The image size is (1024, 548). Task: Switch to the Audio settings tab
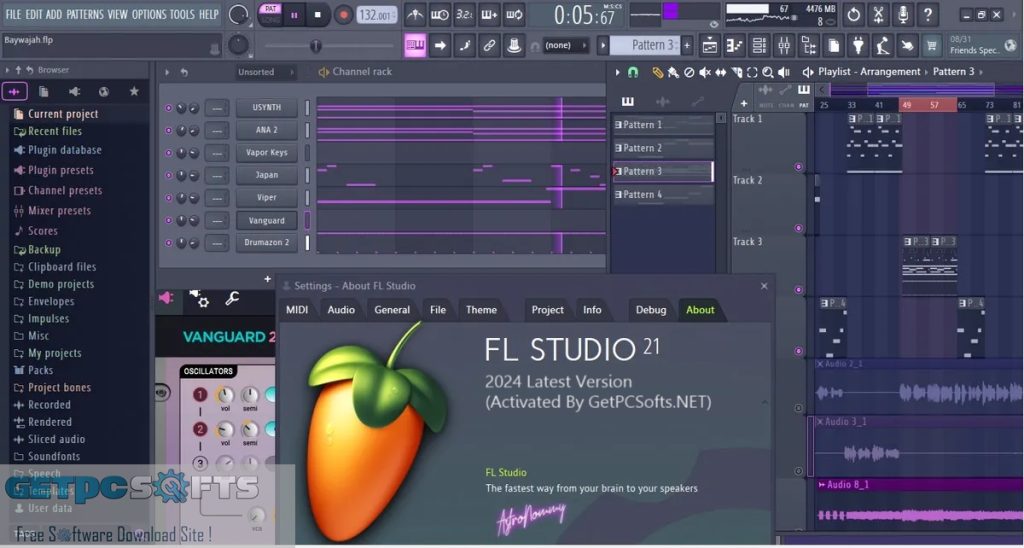point(341,310)
